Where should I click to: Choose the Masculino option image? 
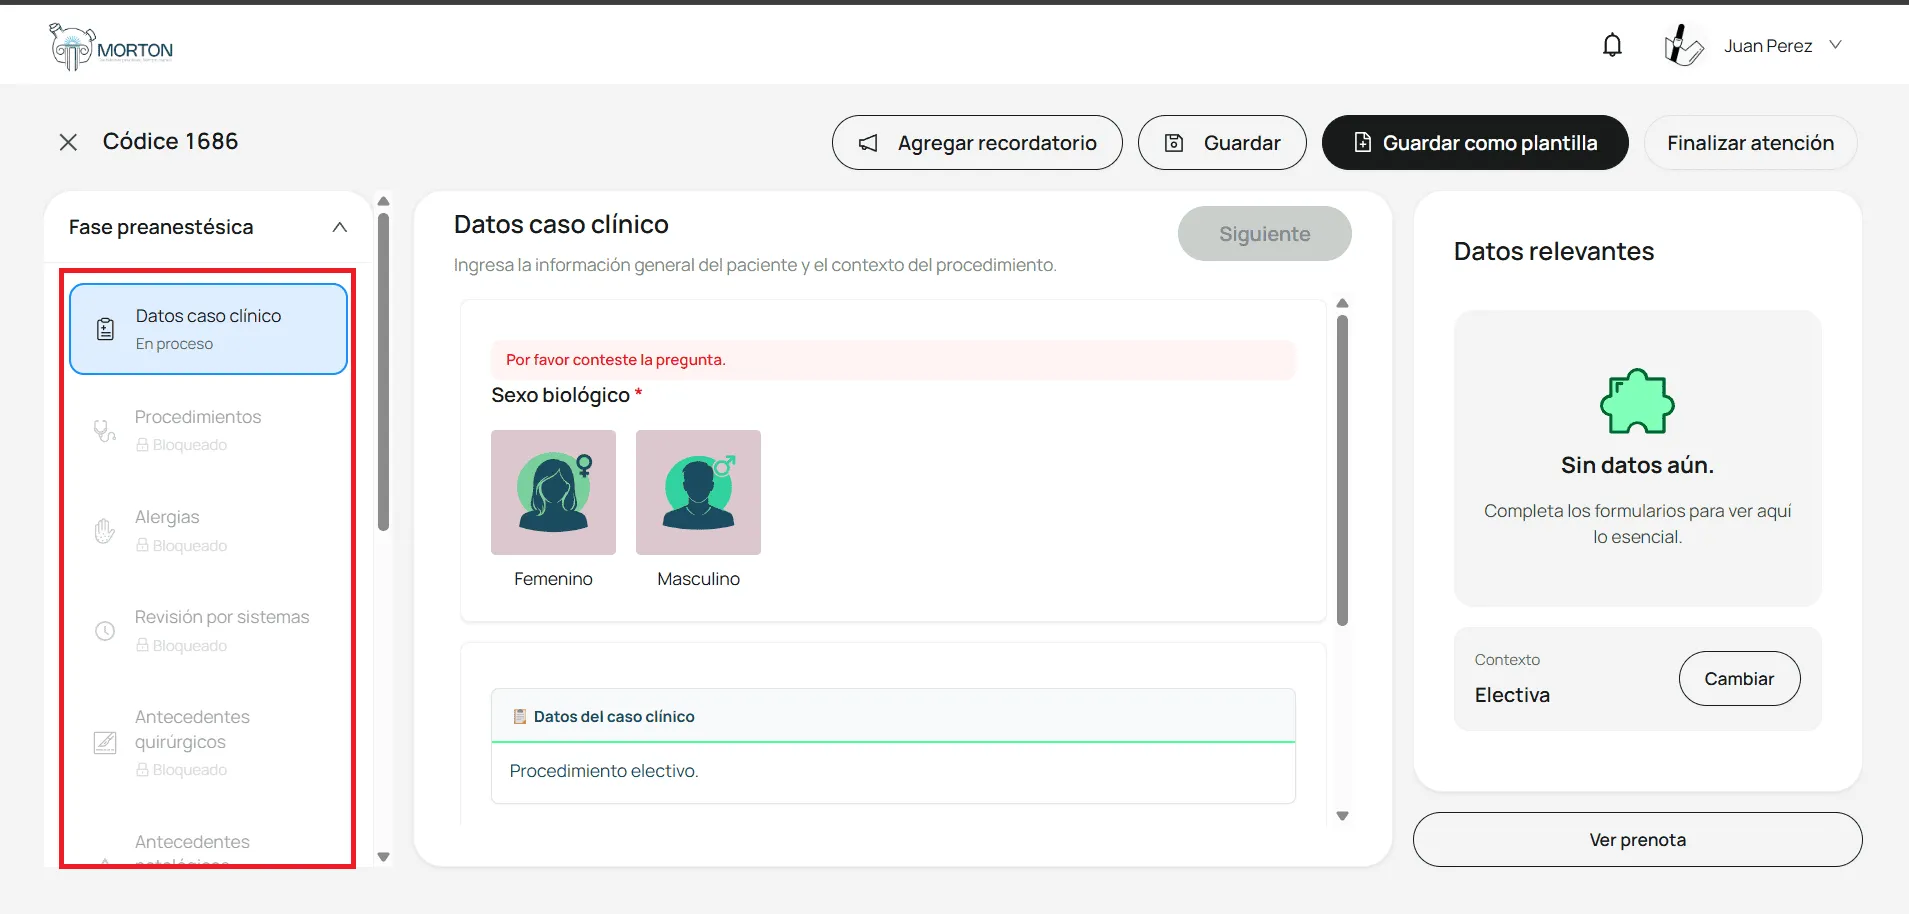click(x=698, y=492)
